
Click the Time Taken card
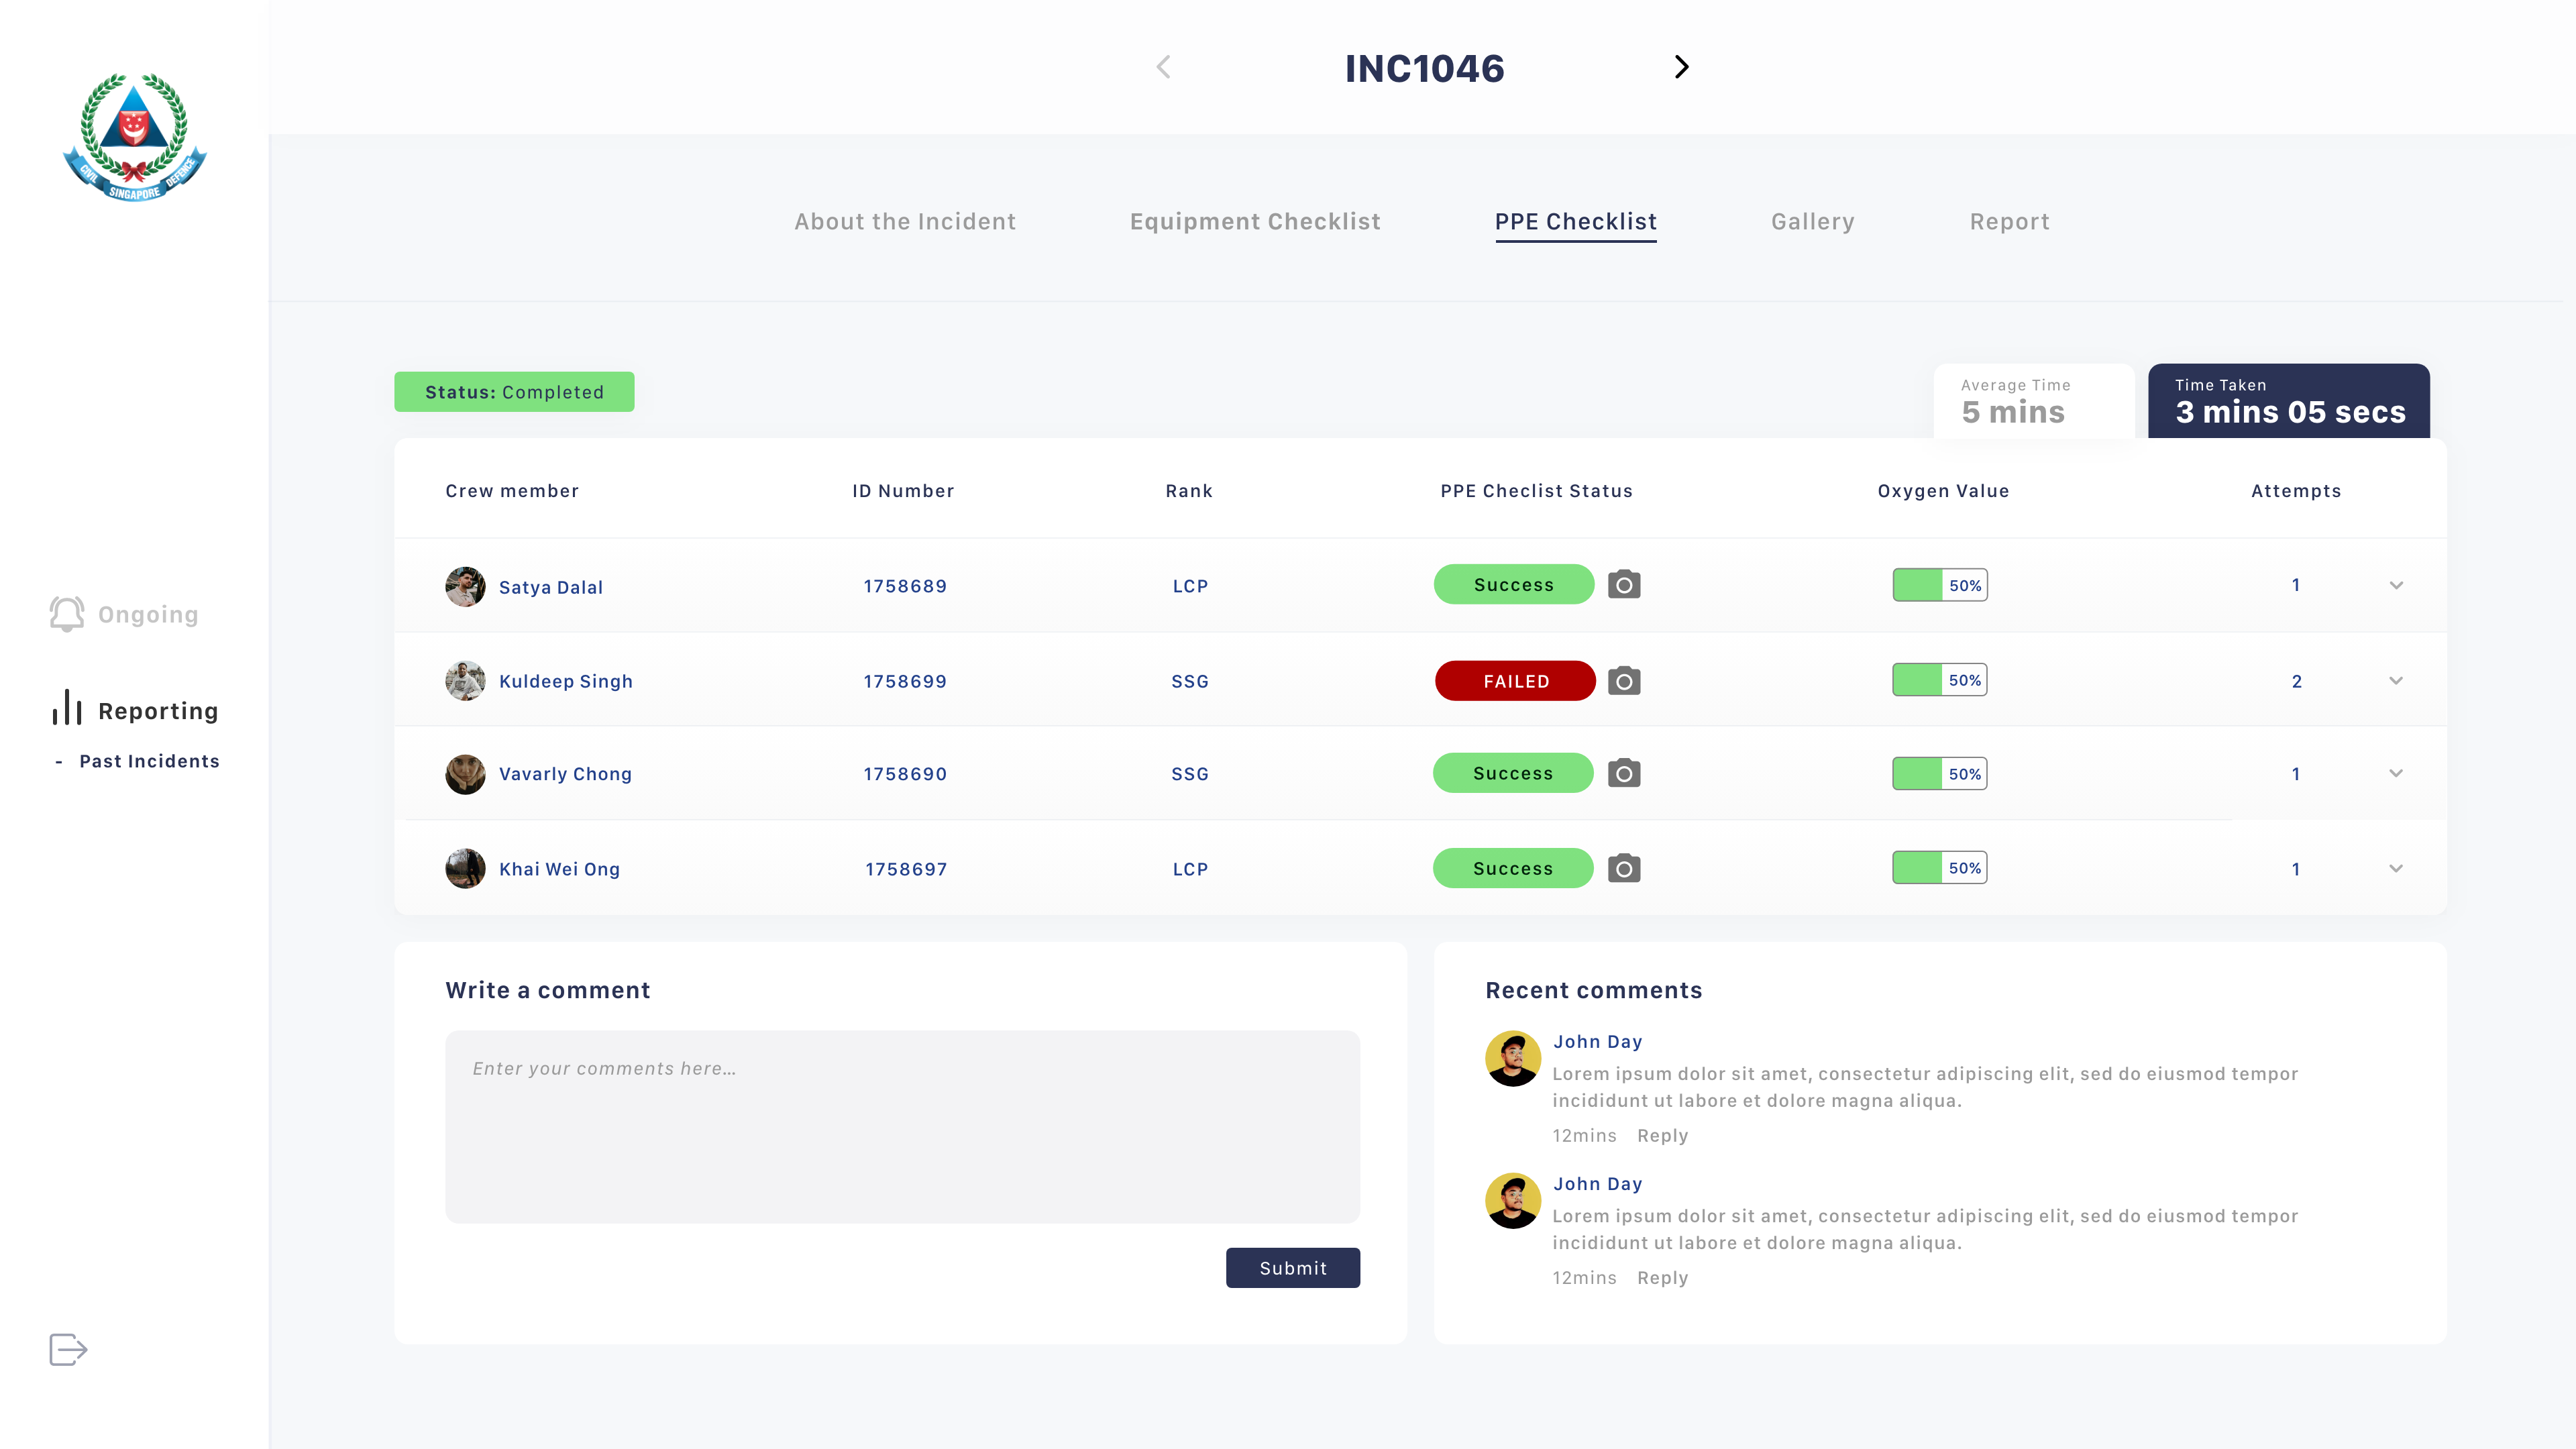click(x=2289, y=401)
